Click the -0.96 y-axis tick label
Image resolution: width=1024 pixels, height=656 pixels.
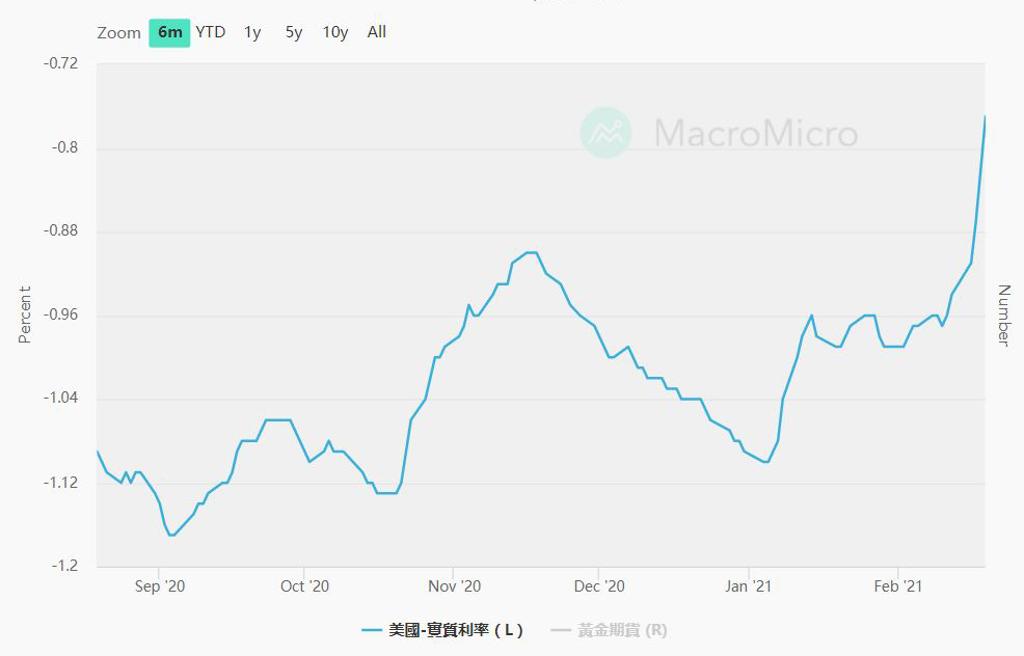61,315
